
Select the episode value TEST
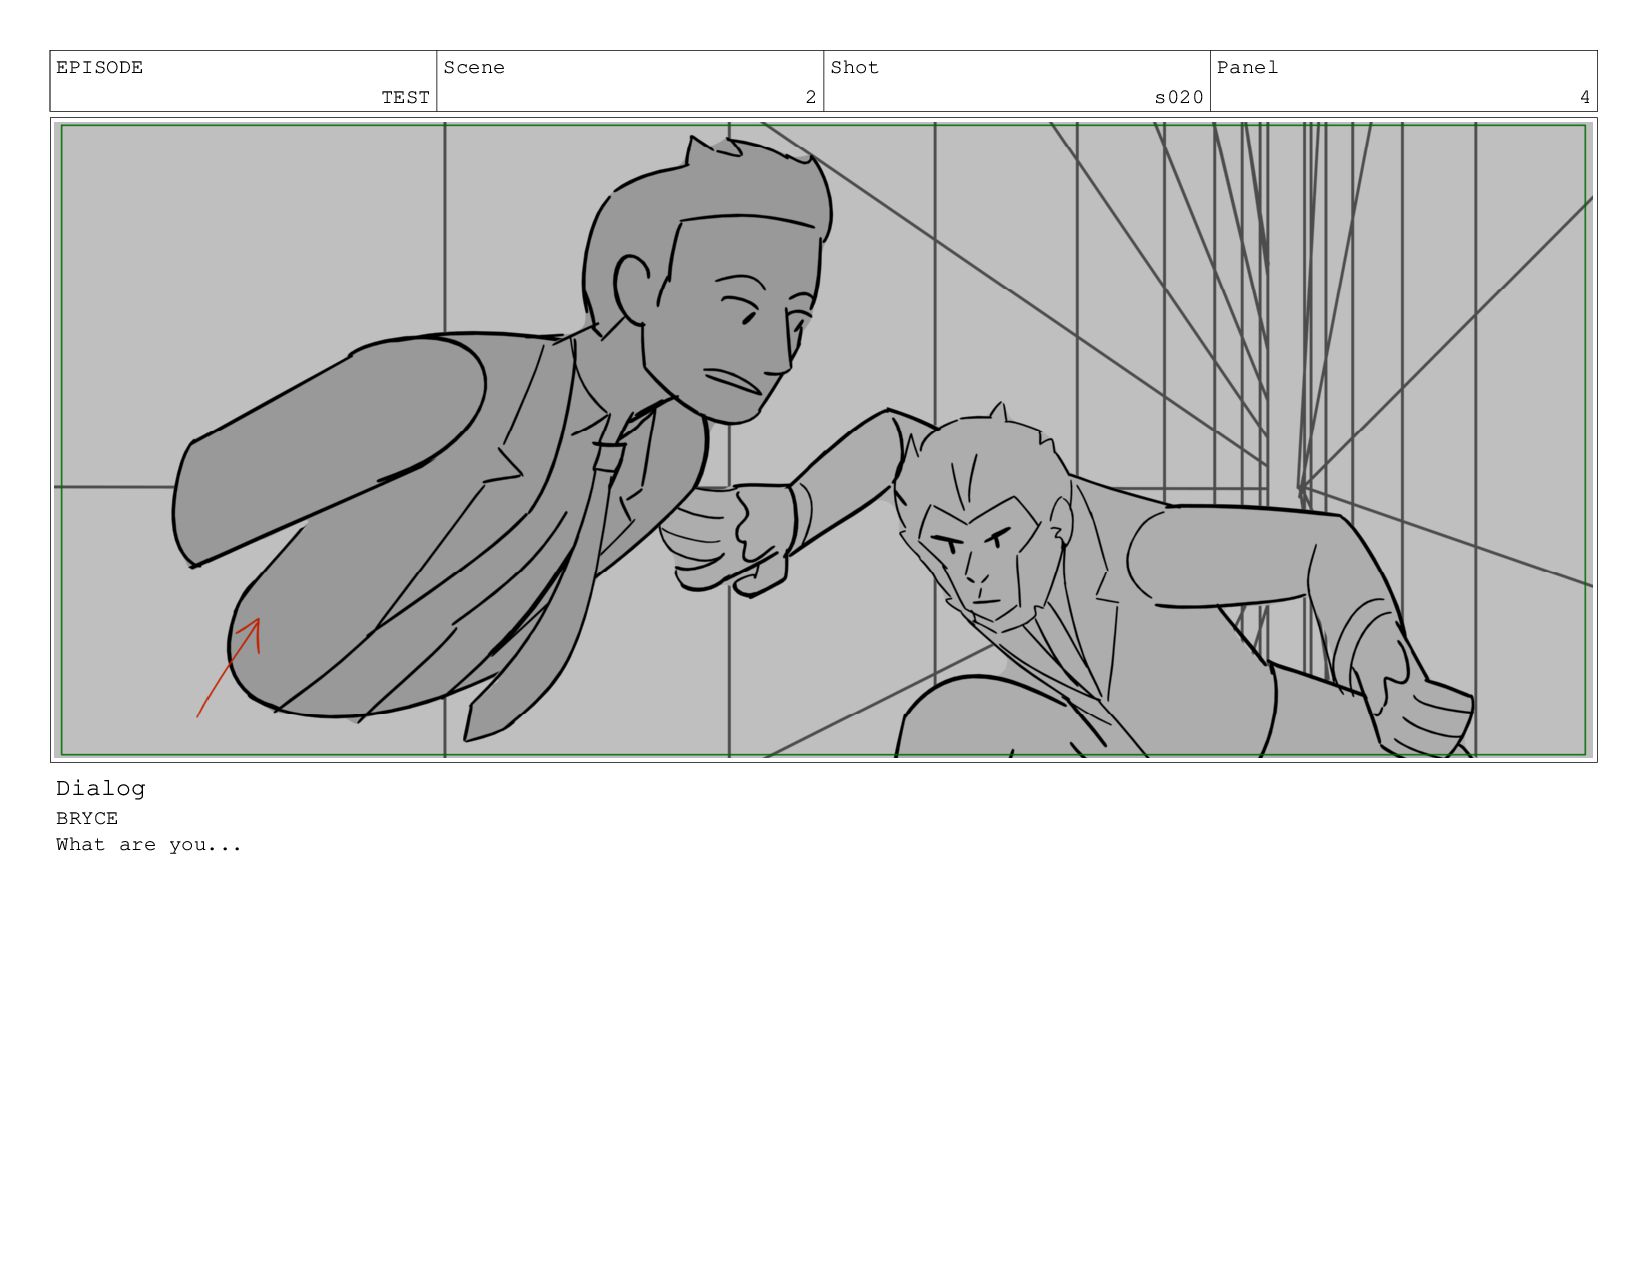tap(405, 97)
